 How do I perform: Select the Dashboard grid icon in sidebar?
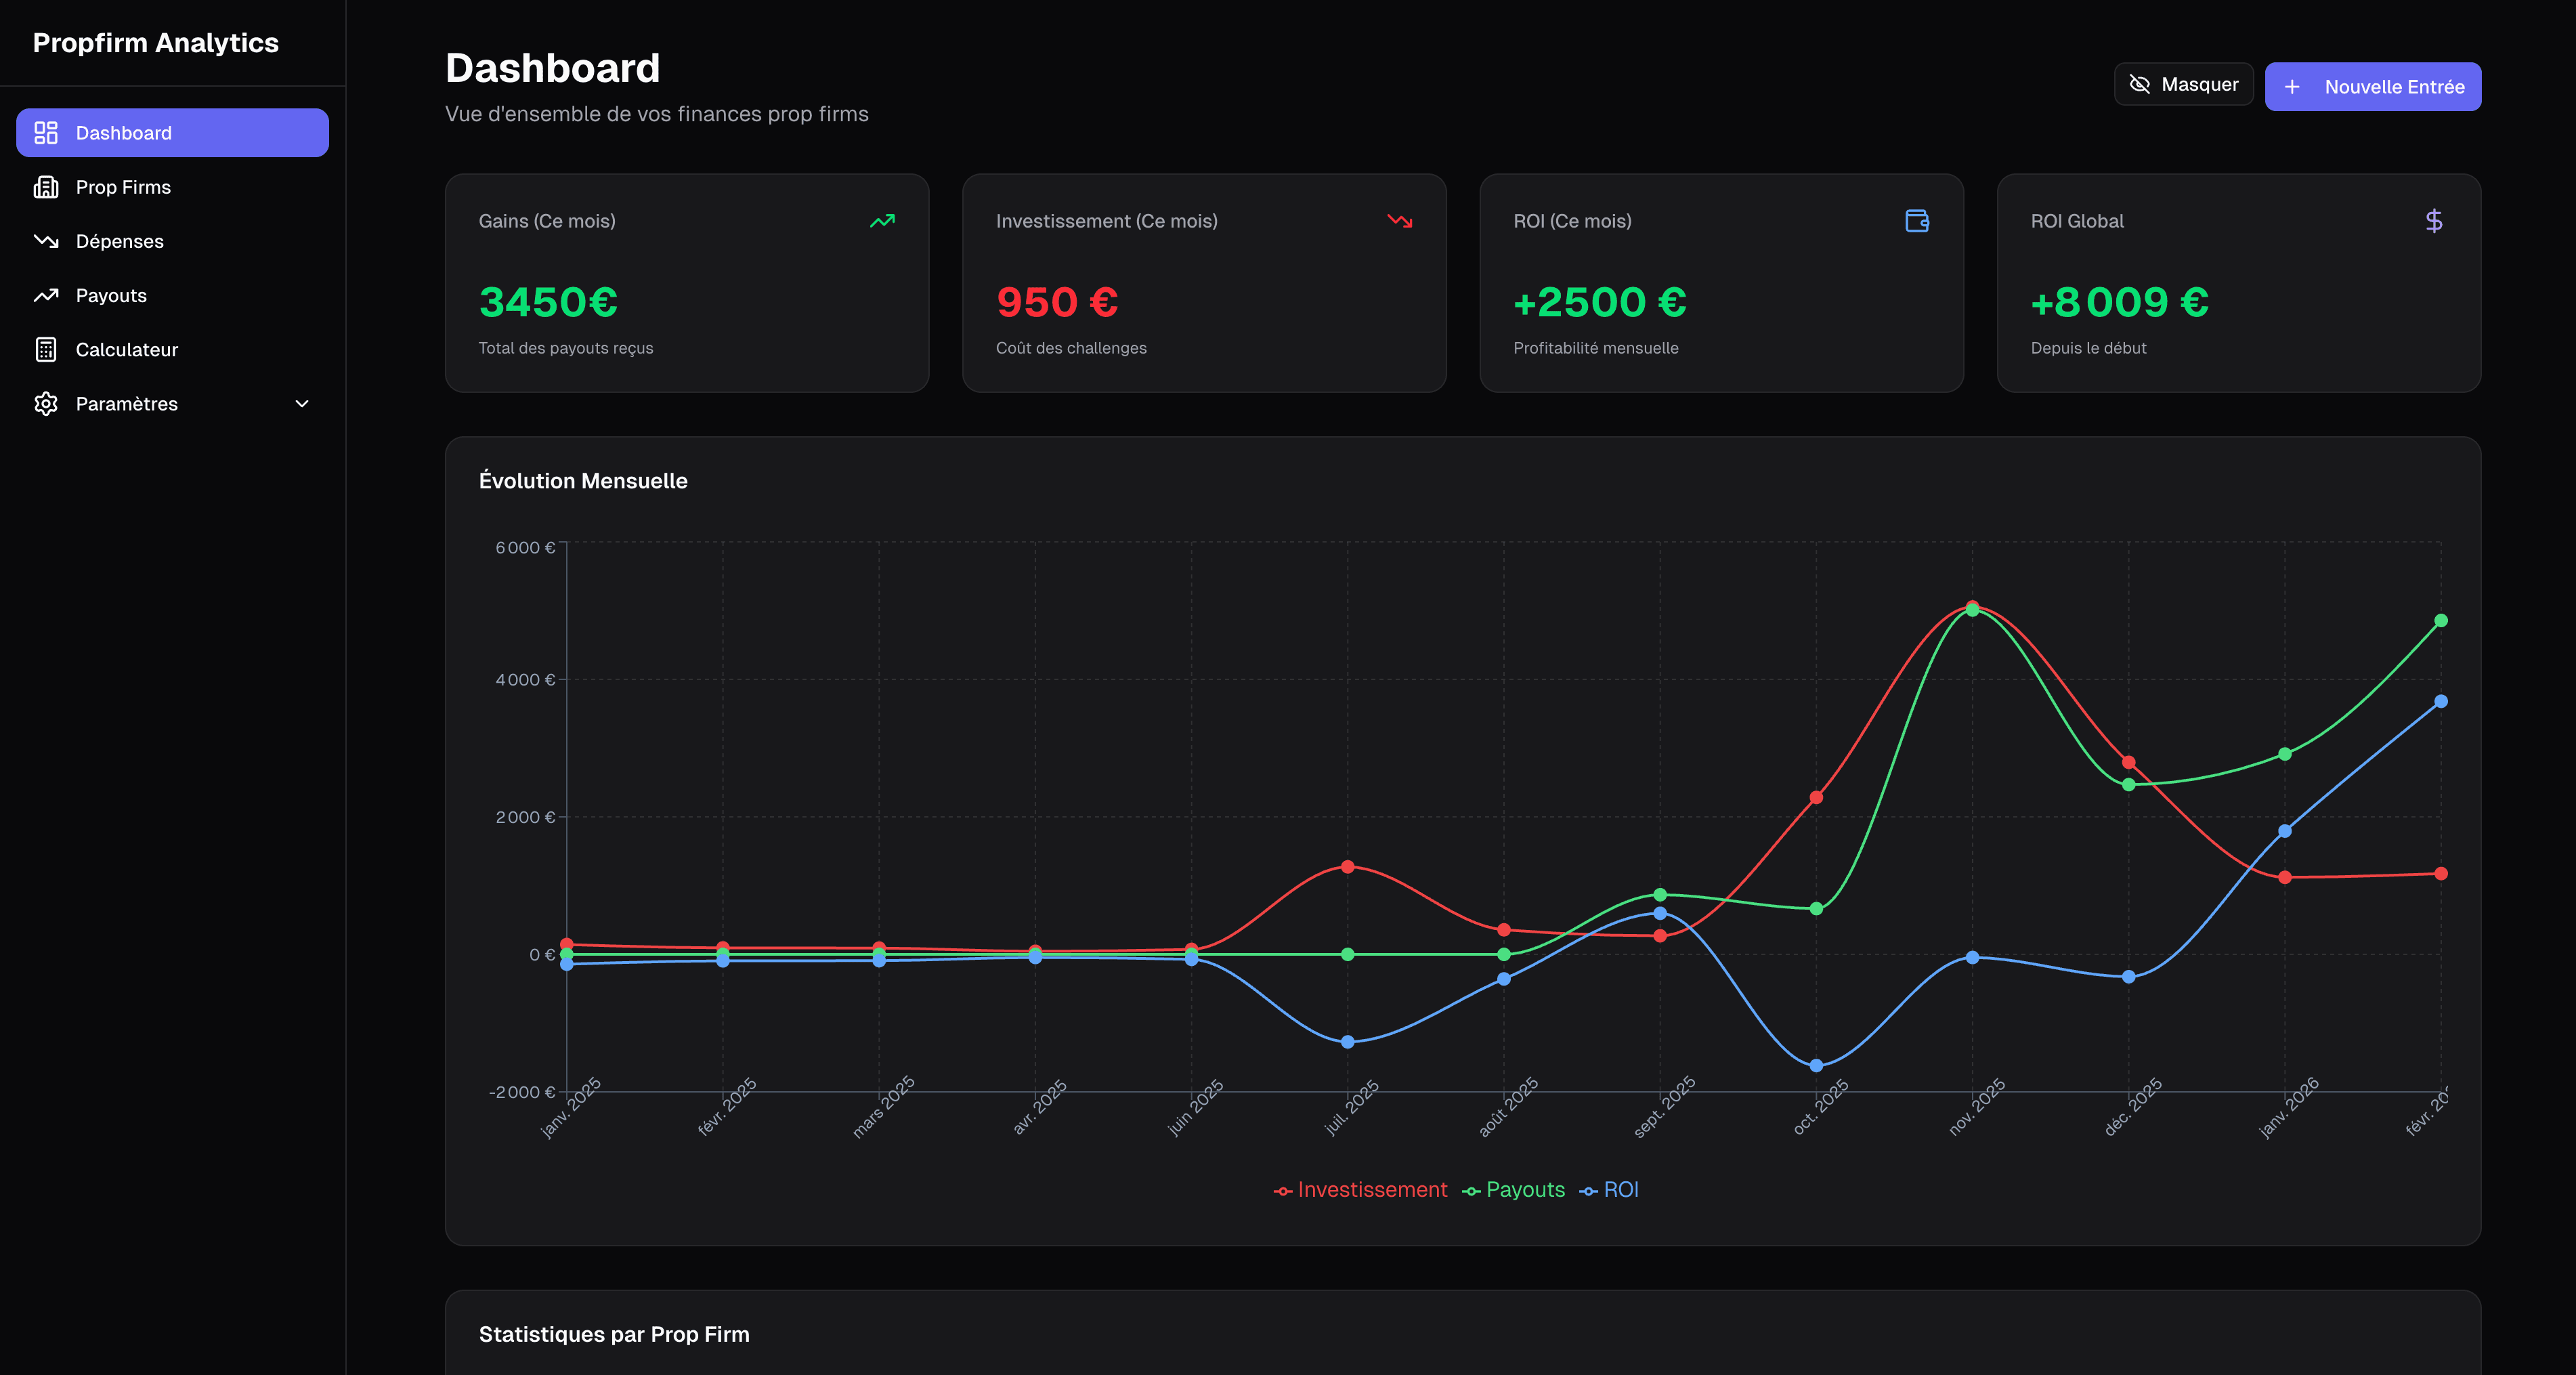46,132
